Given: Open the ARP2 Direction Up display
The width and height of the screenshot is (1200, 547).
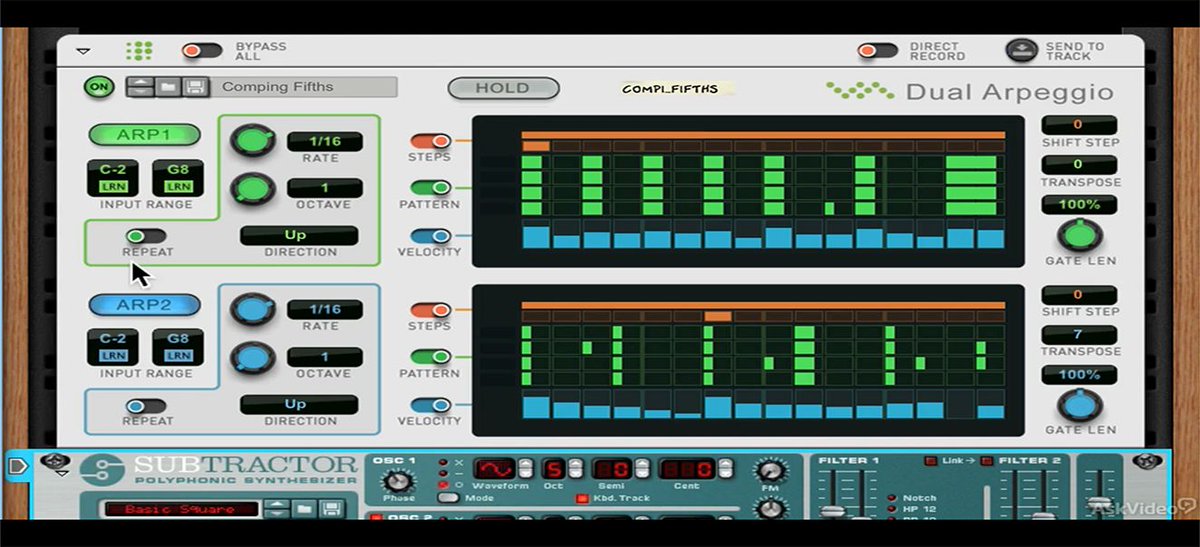Looking at the screenshot, I should (x=299, y=405).
